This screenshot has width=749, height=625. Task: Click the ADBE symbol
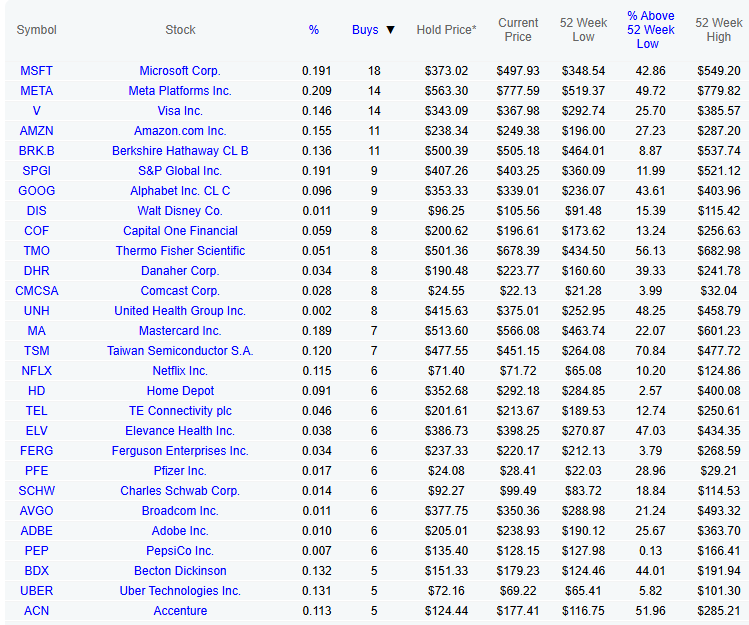[x=36, y=532]
